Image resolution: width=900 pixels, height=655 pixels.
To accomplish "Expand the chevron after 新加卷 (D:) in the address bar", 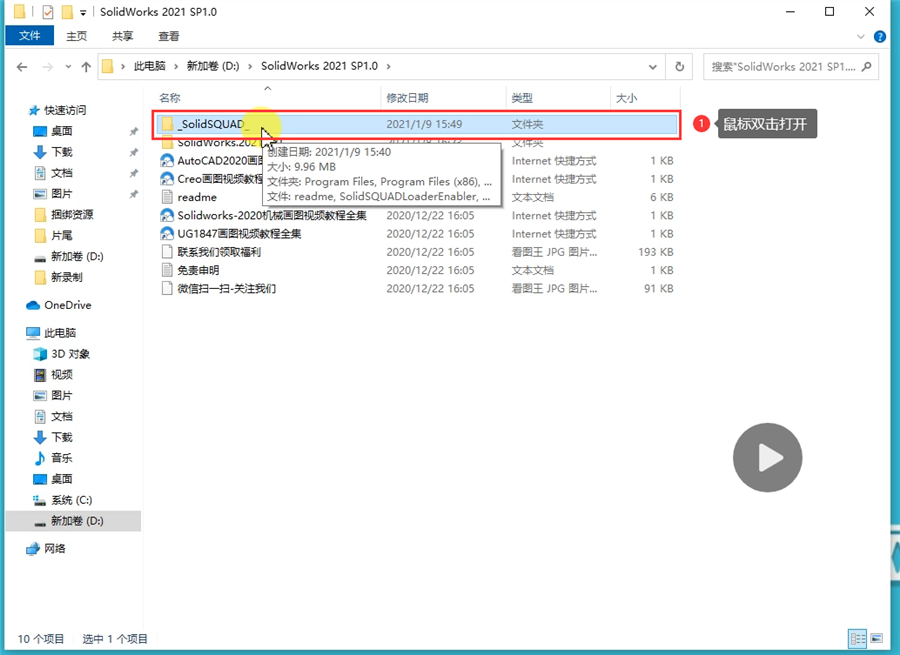I will (x=250, y=67).
